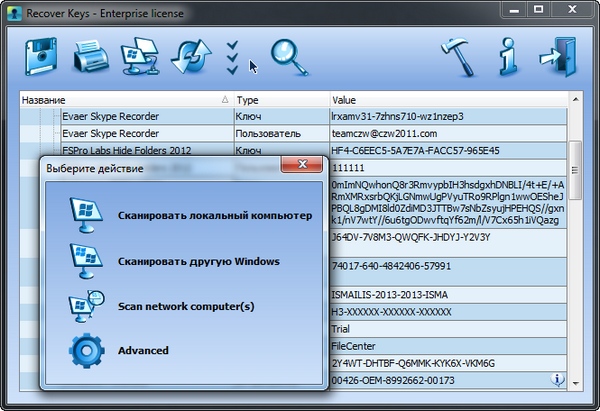Sort by Название column header
Screen dimensions: 600x411
click(x=126, y=100)
